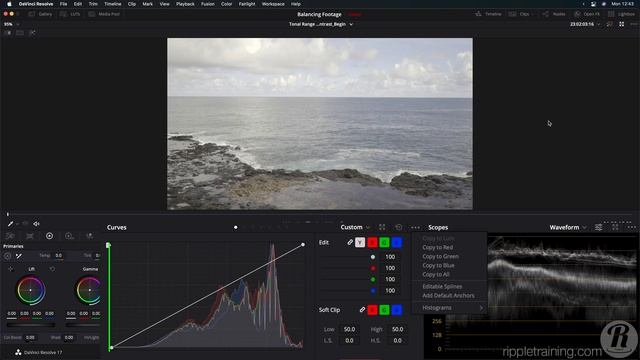The image size is (640, 360).
Task: Select the Green Edit curve channel
Action: coord(384,242)
